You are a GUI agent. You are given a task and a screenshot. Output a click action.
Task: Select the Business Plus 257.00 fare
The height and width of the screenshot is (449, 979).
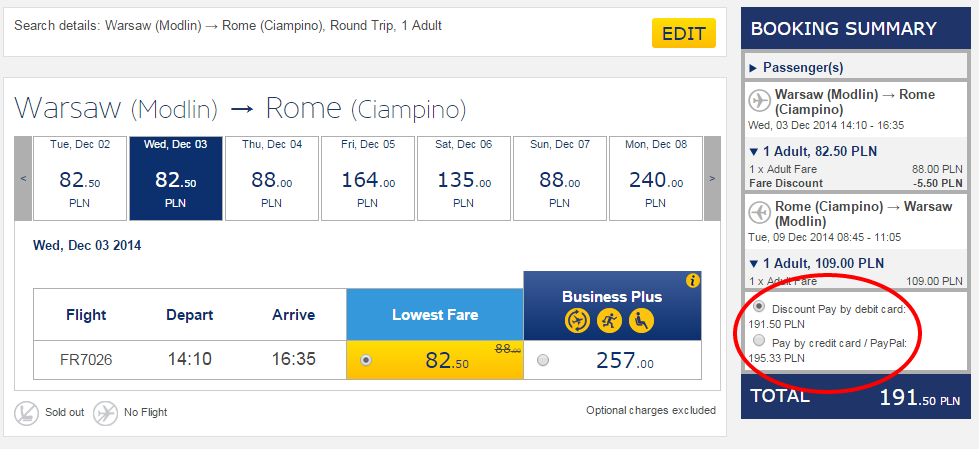(543, 360)
